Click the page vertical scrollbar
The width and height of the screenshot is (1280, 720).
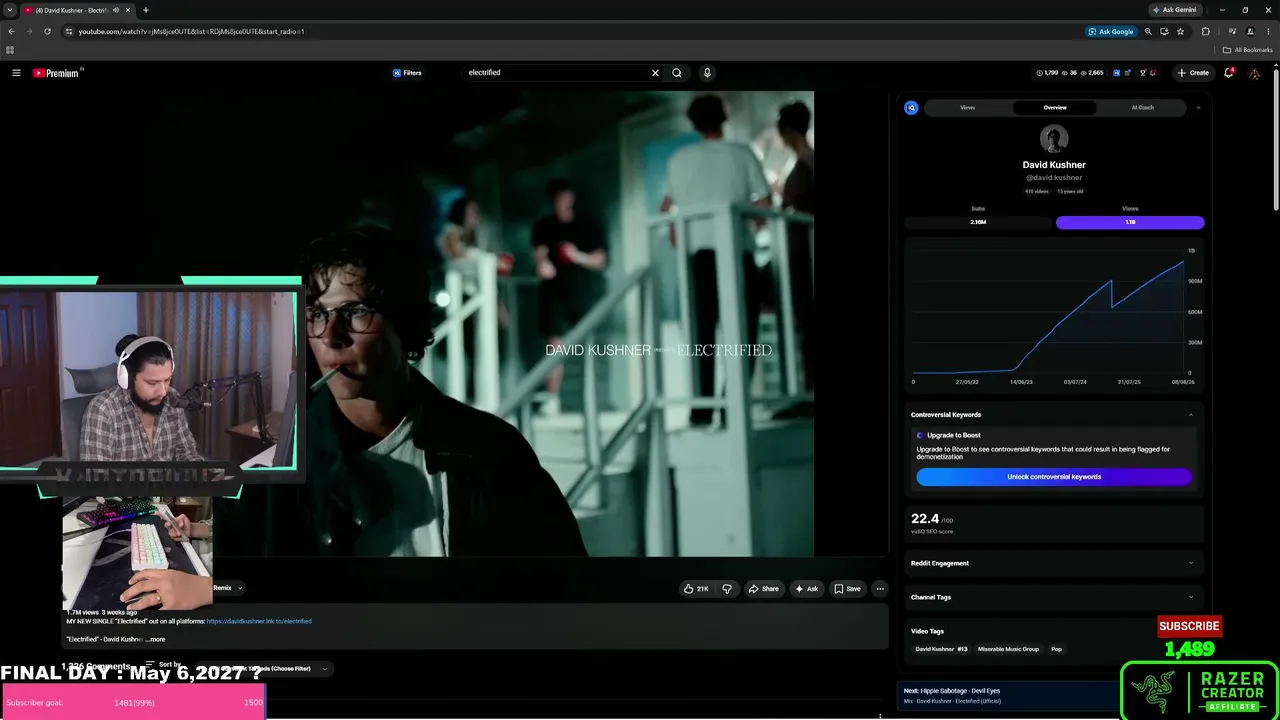tap(1276, 140)
